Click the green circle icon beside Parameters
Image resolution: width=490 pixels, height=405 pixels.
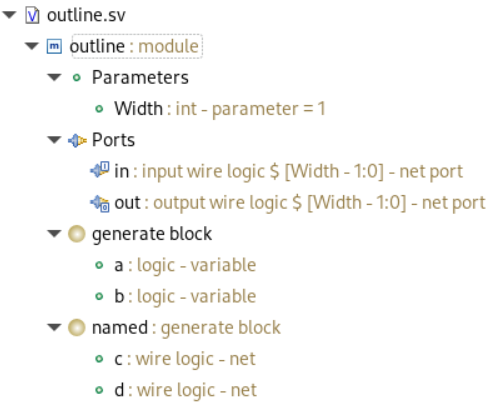tap(77, 78)
